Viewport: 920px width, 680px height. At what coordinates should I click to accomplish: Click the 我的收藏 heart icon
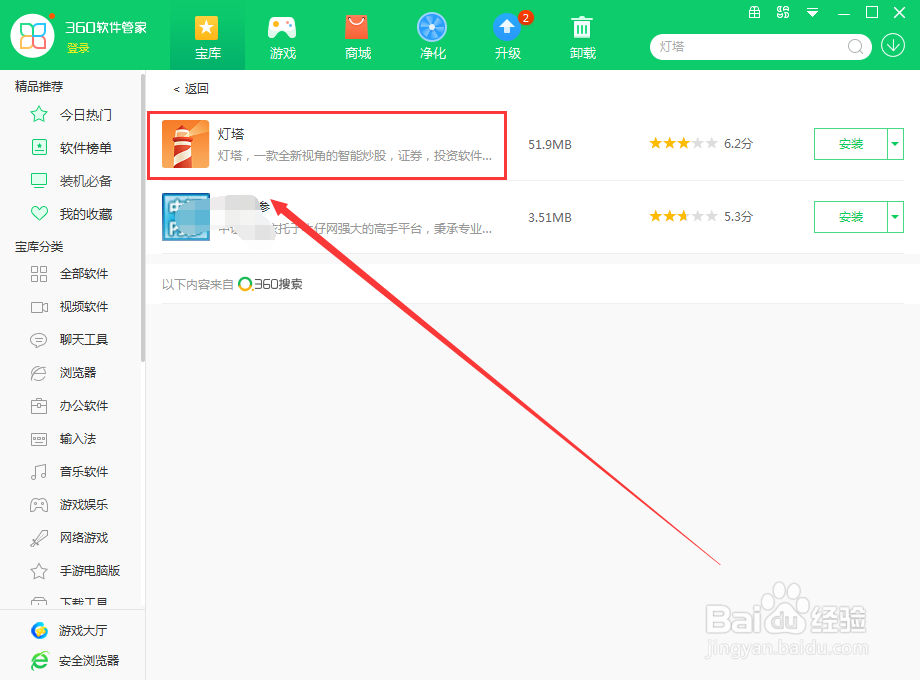coord(39,213)
